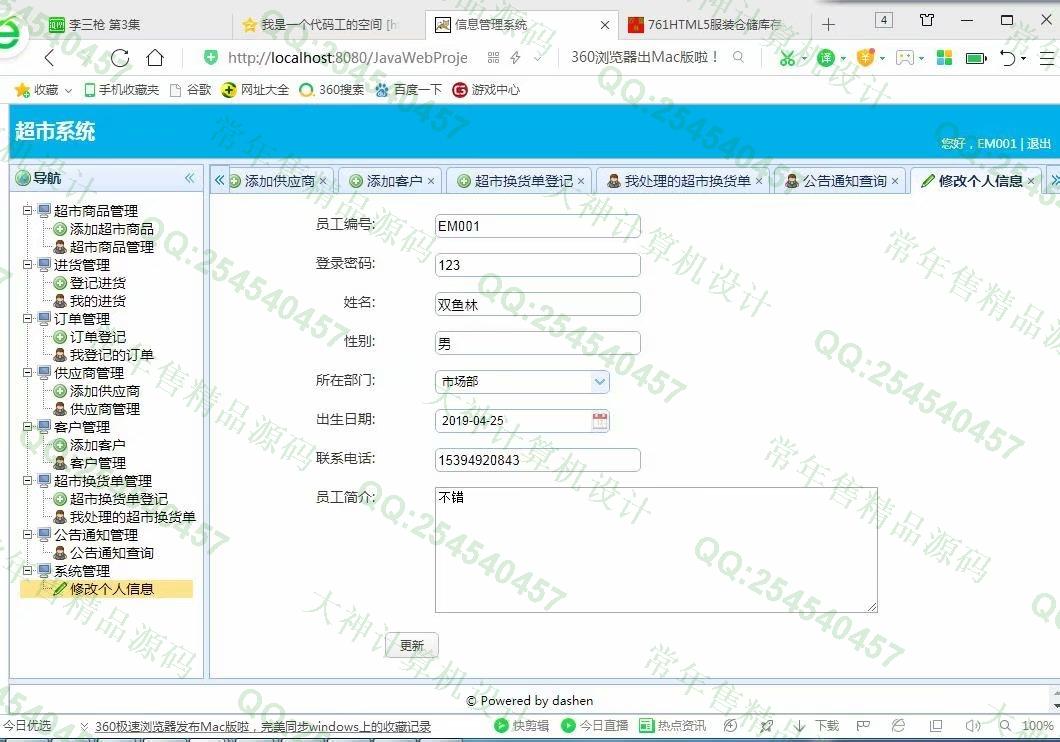The width and height of the screenshot is (1060, 742).
Task: Open the undo closed-tab arrow icon
Action: (1007, 58)
